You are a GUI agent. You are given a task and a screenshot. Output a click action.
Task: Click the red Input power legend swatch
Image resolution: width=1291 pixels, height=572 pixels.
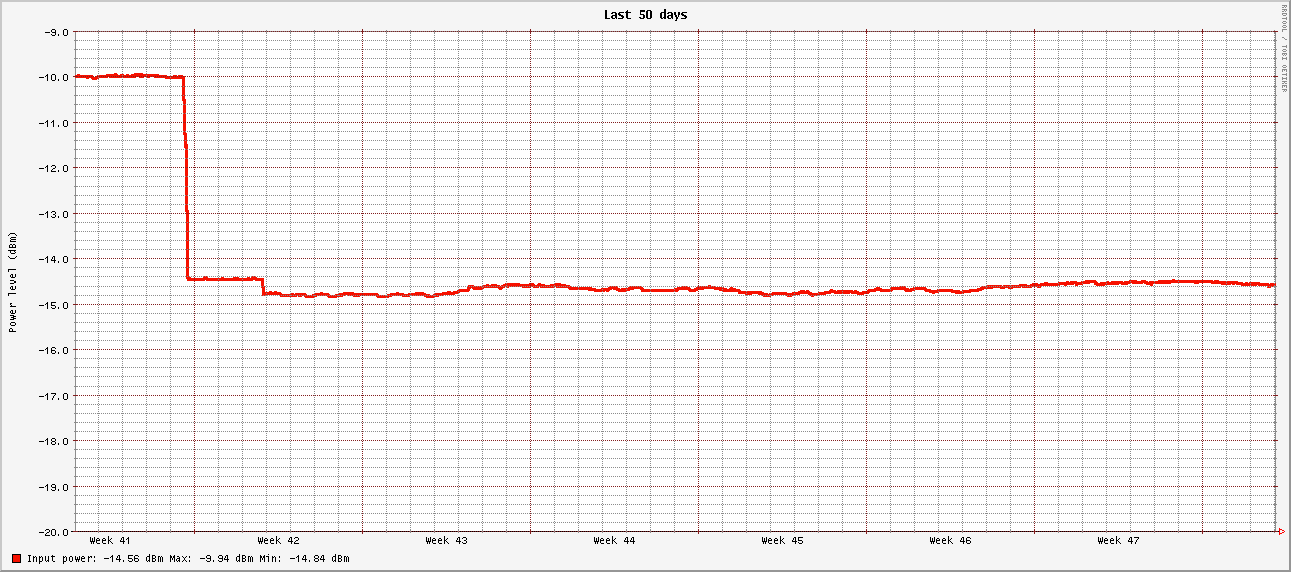[16, 558]
